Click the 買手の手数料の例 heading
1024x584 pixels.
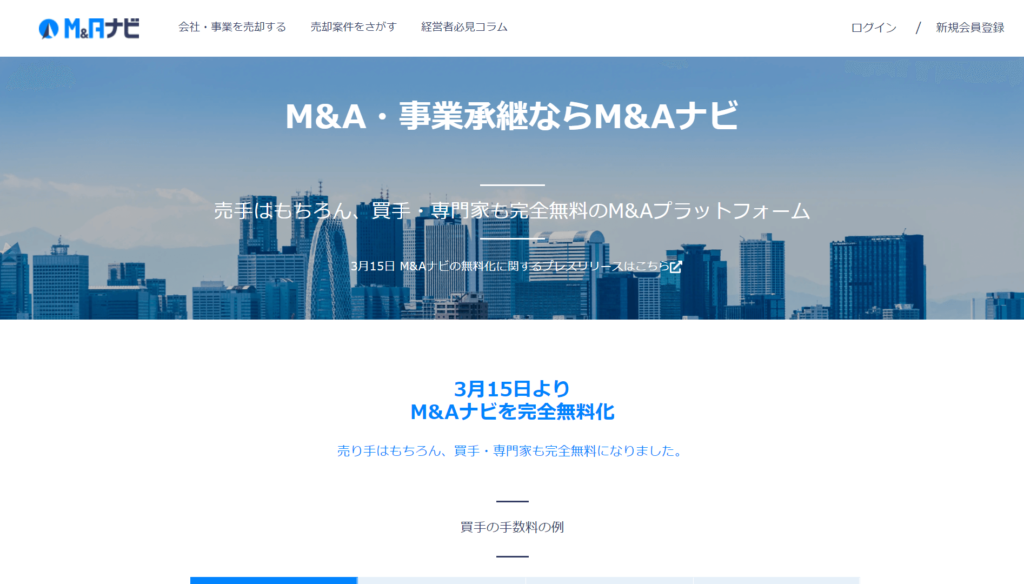coord(512,527)
